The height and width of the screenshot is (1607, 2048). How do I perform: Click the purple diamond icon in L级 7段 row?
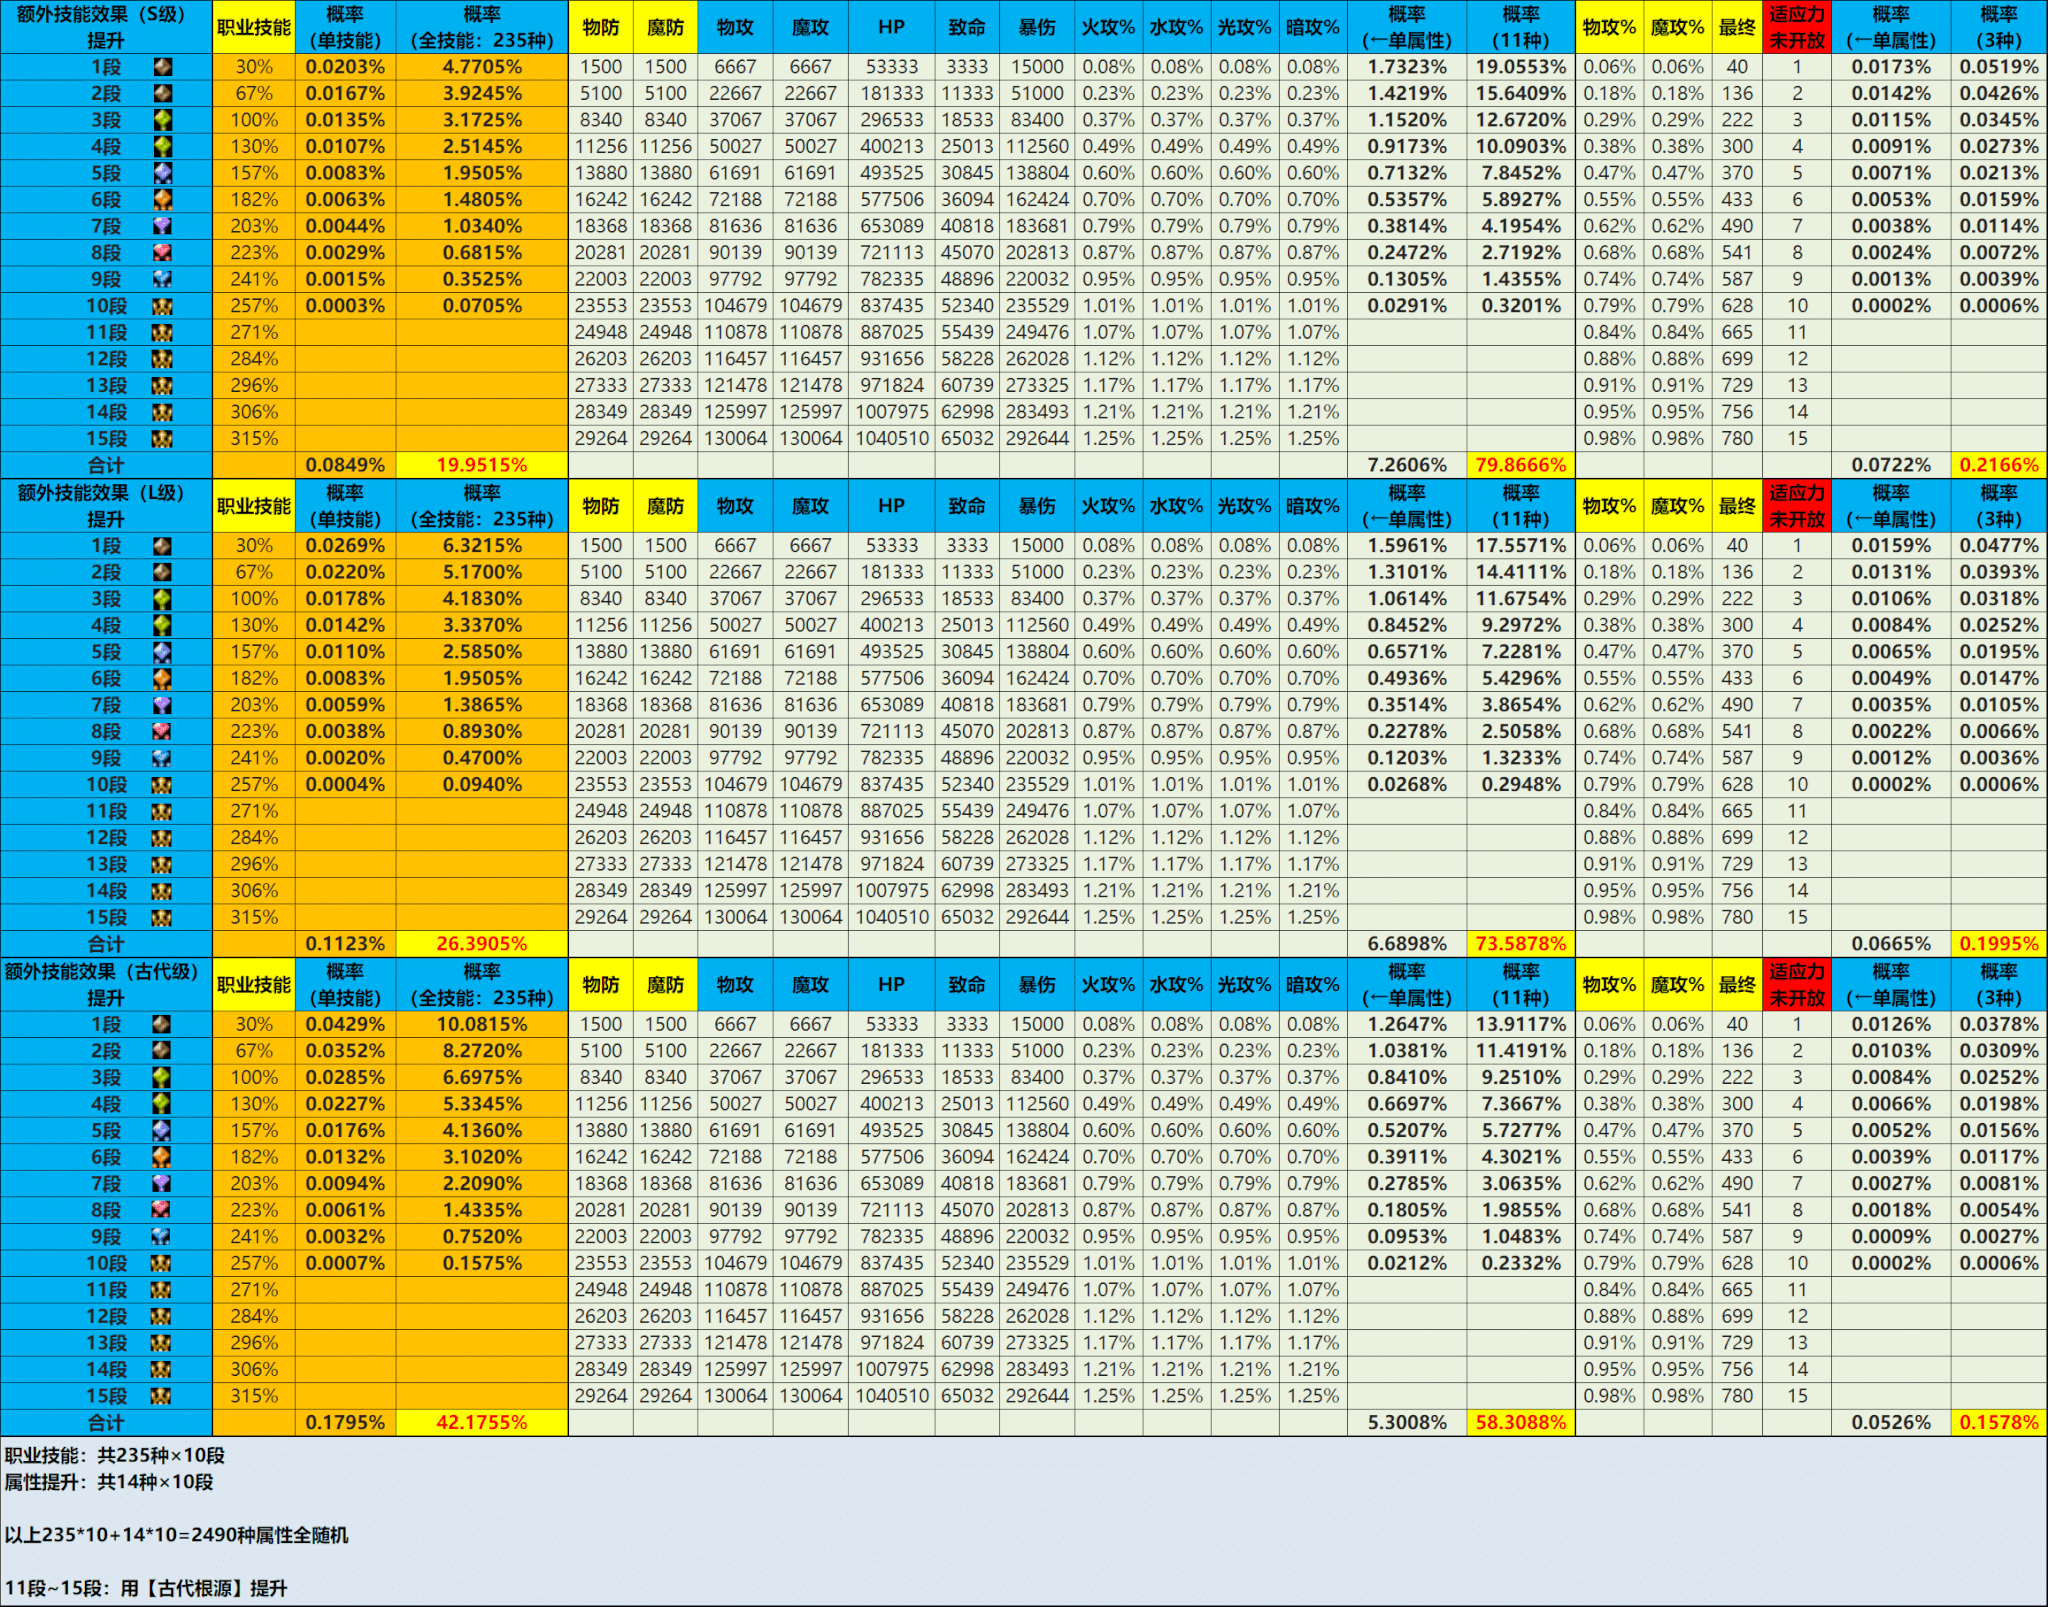162,705
